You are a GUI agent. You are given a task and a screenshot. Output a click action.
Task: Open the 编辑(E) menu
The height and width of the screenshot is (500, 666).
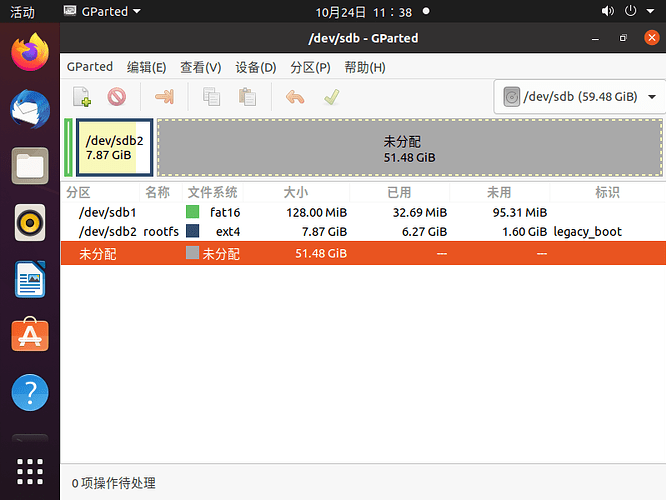coord(146,67)
